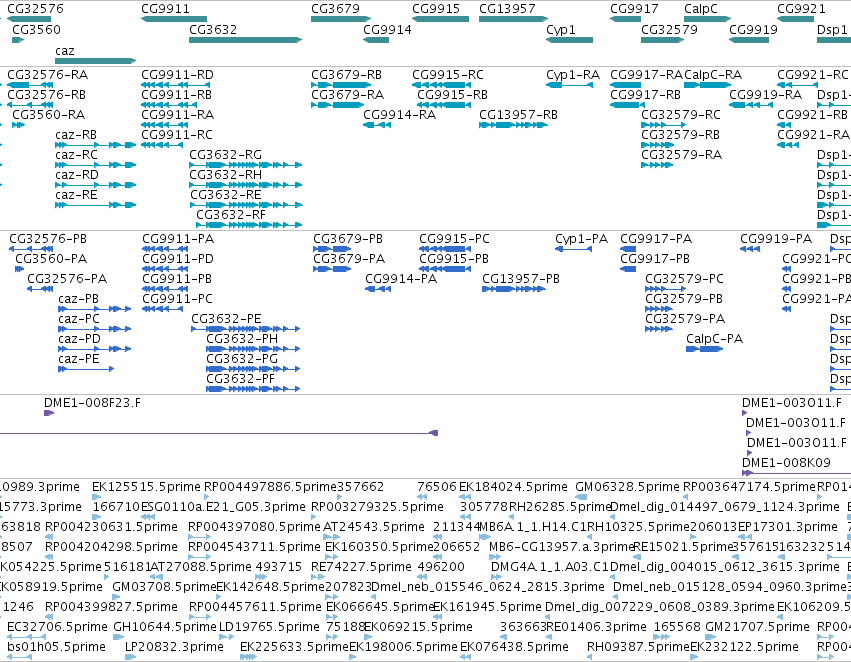The image size is (851, 662).
Task: Select the CG3632 gene label
Action: [213, 29]
